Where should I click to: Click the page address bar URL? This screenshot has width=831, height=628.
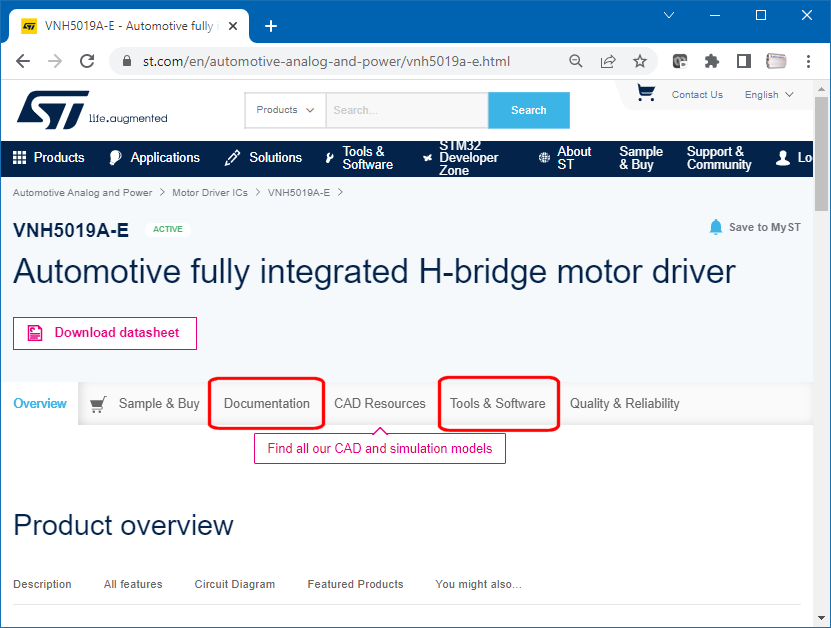pos(326,61)
